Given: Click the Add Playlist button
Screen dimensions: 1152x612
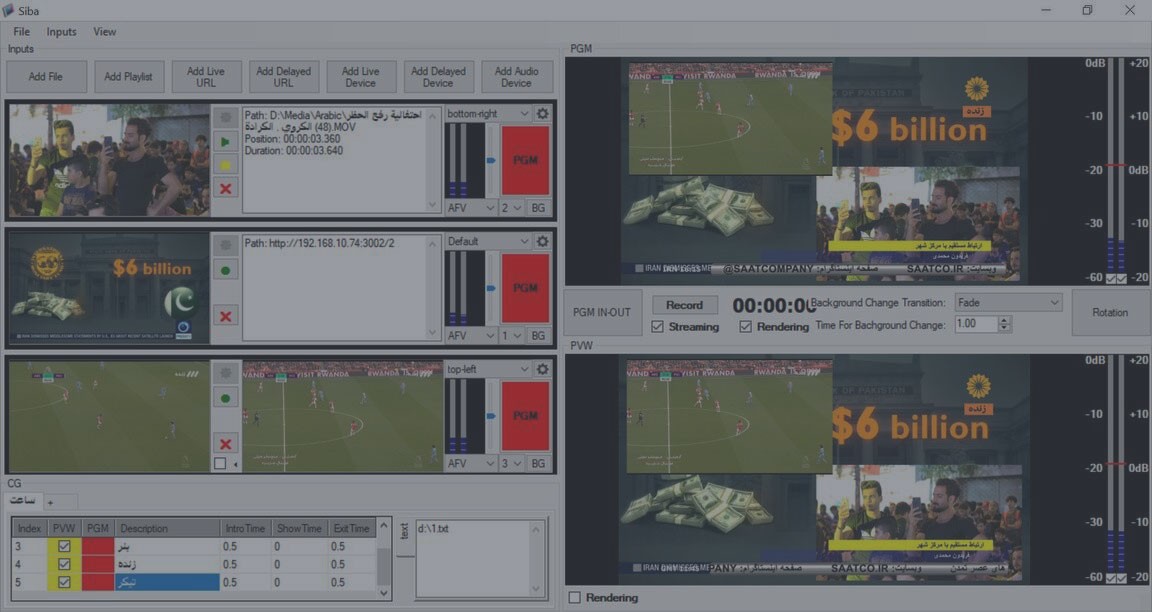Looking at the screenshot, I should tap(128, 77).
